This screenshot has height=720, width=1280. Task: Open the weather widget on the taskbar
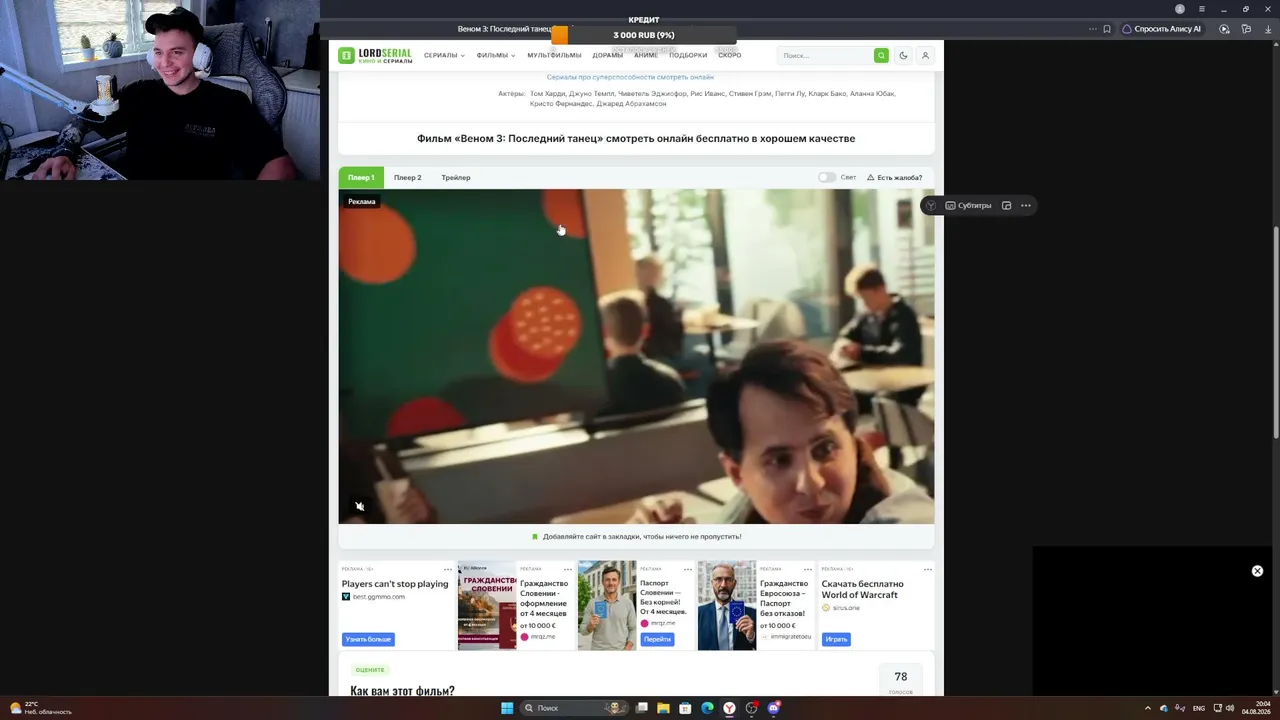[40, 708]
